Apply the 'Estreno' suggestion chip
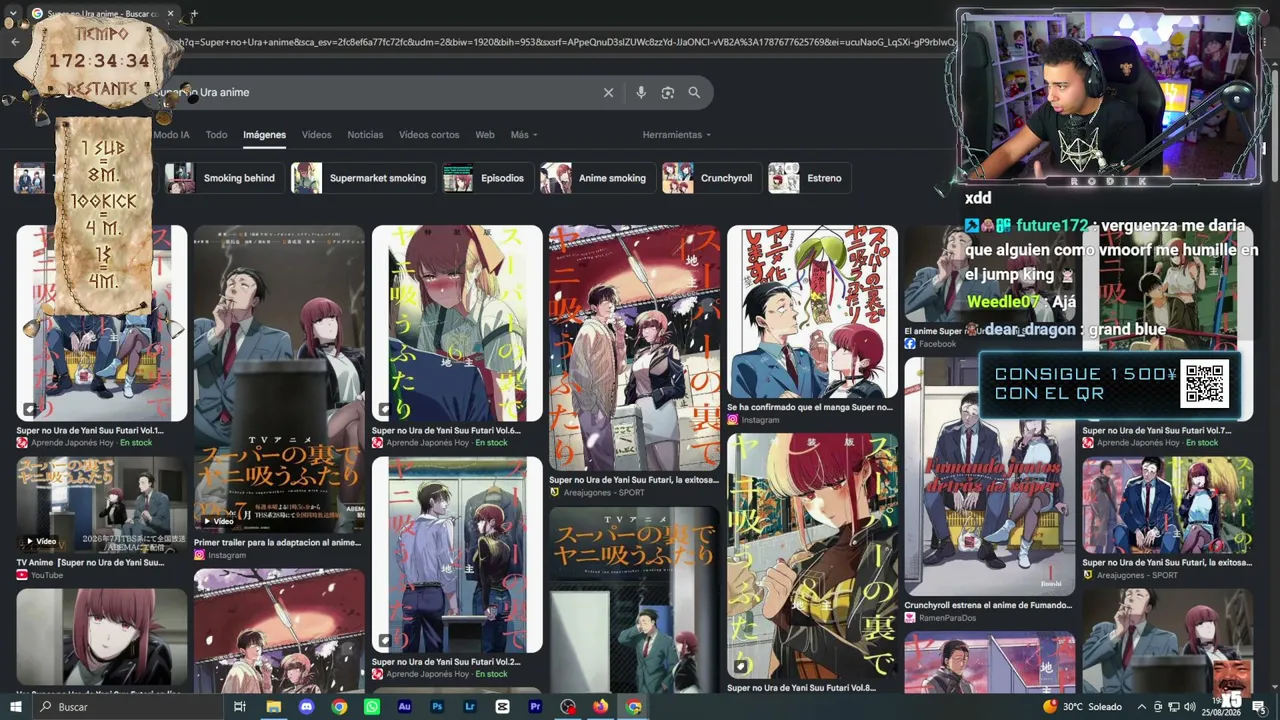Image resolution: width=1280 pixels, height=720 pixels. coord(808,178)
